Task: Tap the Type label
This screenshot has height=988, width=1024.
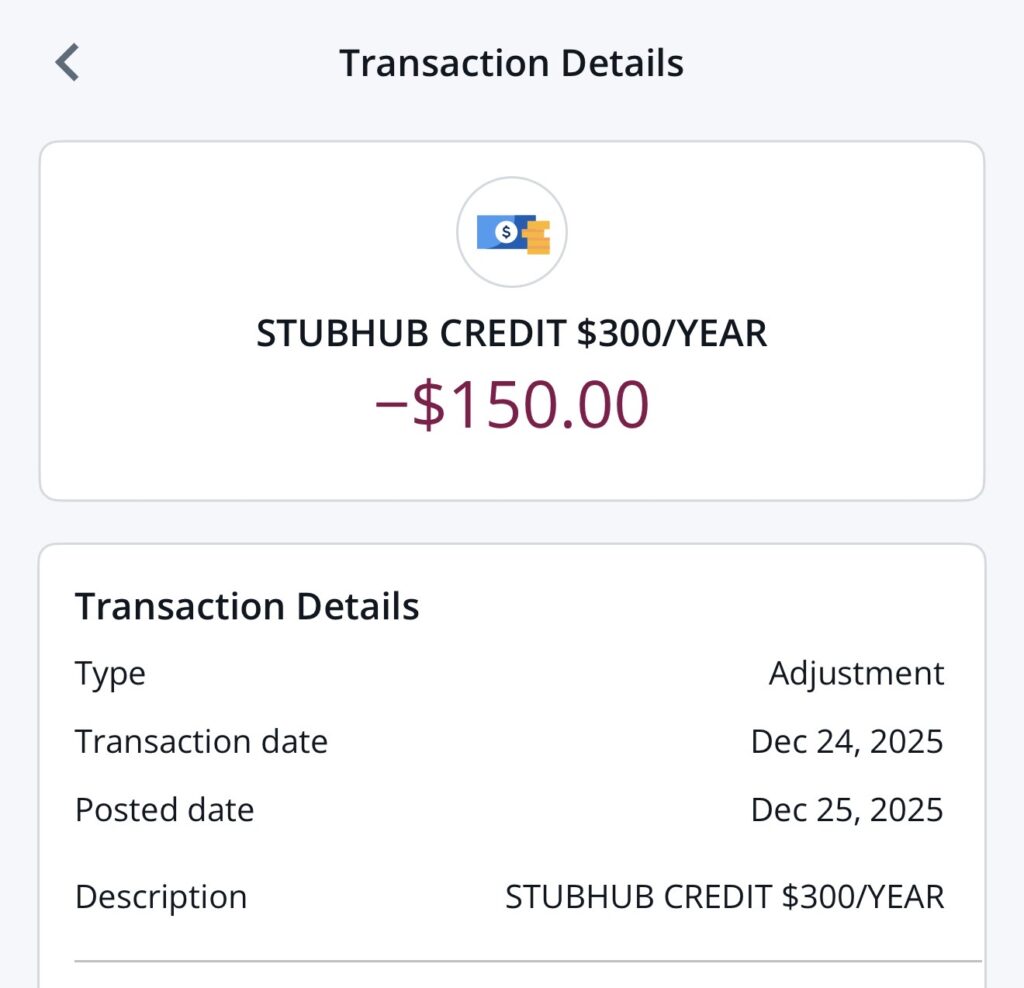Action: pos(110,673)
